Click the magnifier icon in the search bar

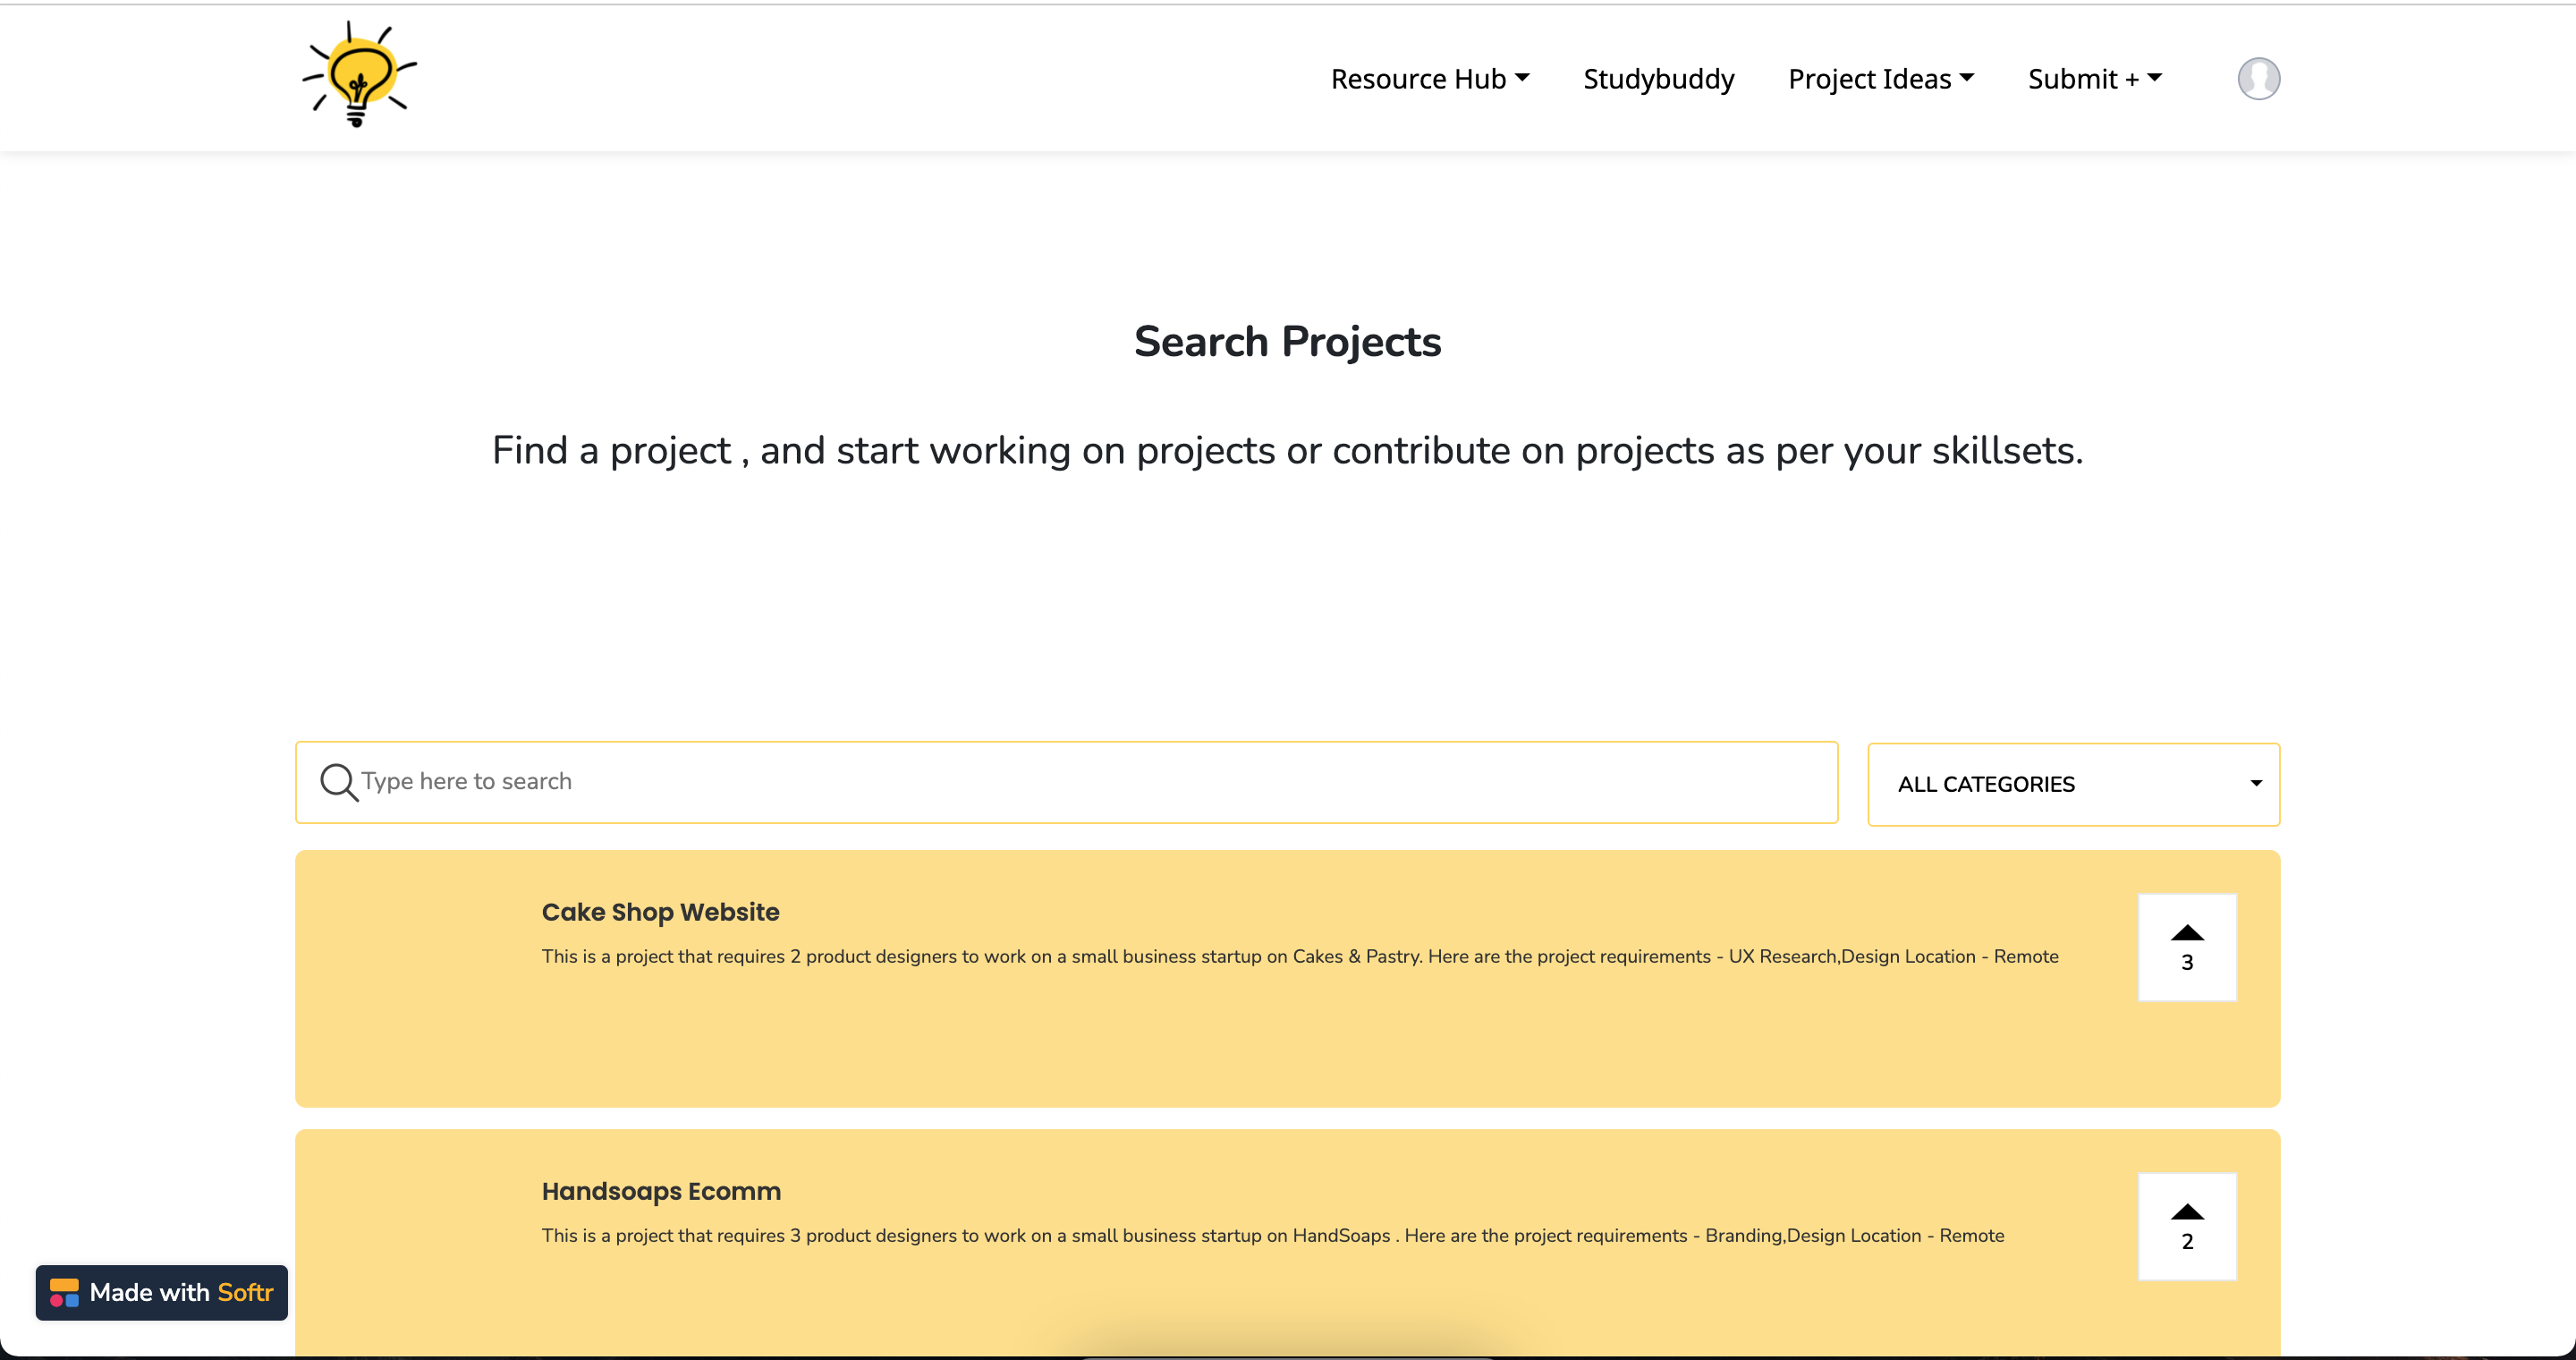pos(338,782)
